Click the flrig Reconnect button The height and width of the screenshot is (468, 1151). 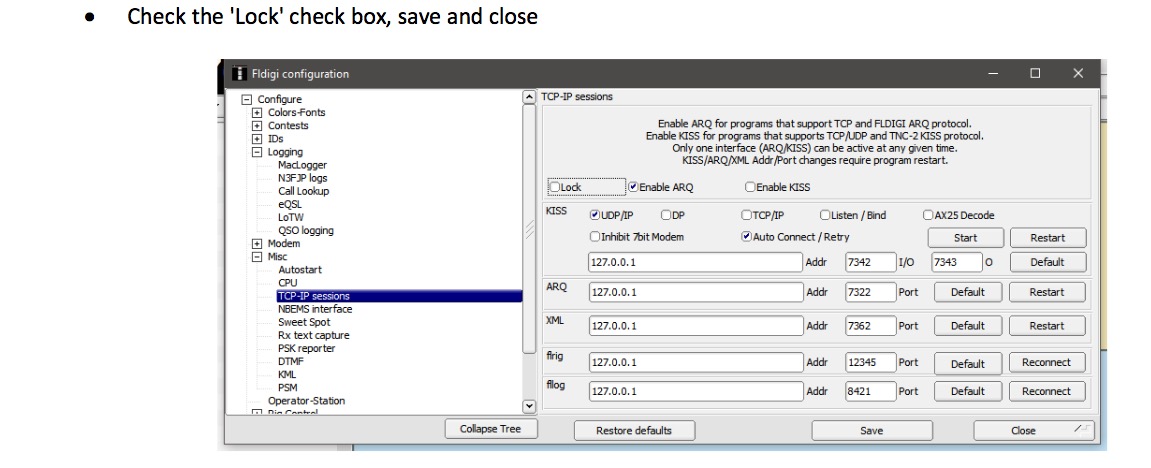click(x=1047, y=362)
